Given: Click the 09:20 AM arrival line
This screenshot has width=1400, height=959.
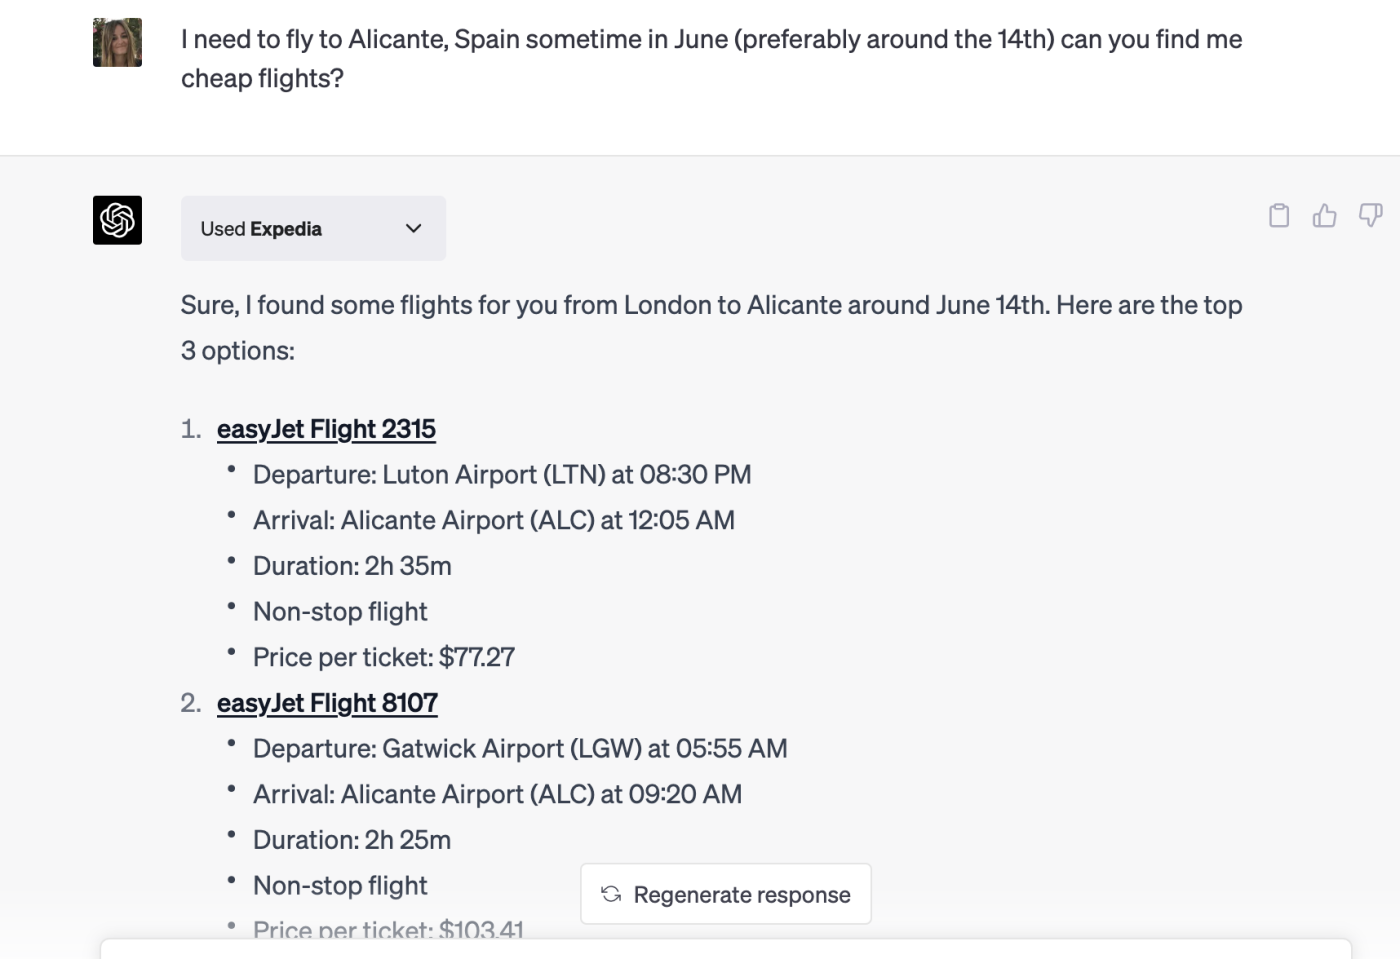Looking at the screenshot, I should click(497, 794).
